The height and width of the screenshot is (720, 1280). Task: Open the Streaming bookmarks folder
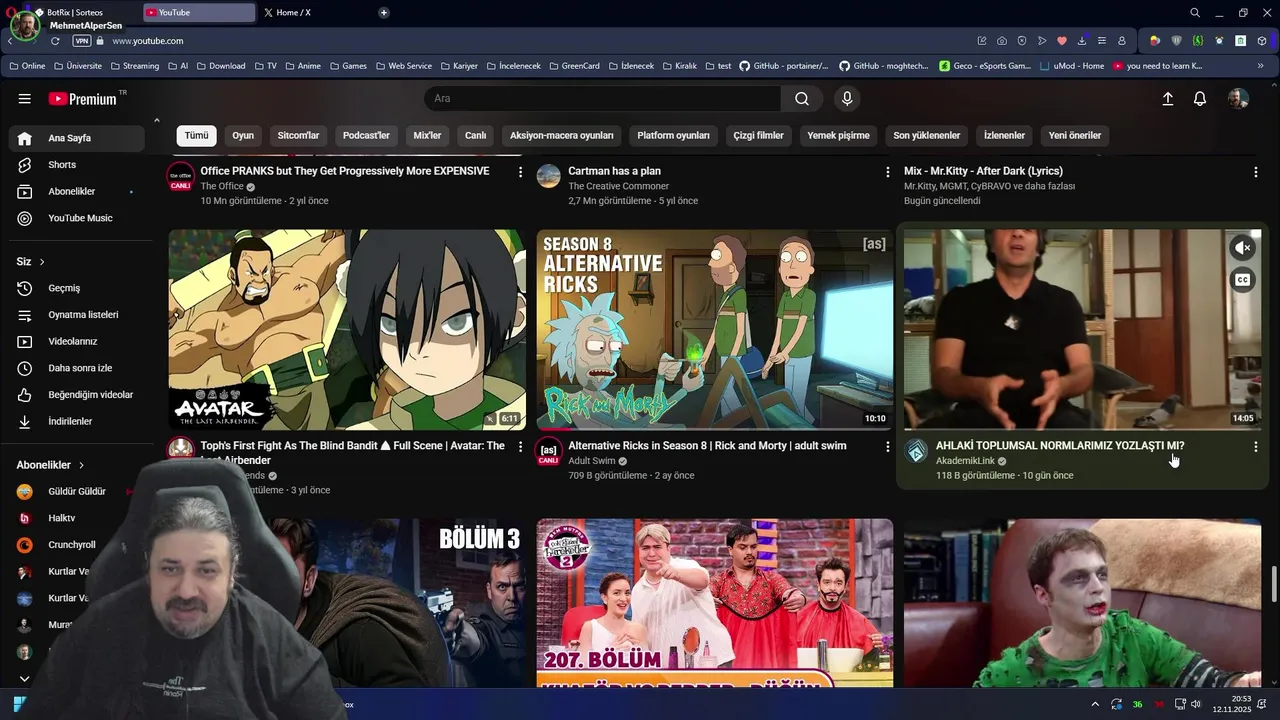134,66
